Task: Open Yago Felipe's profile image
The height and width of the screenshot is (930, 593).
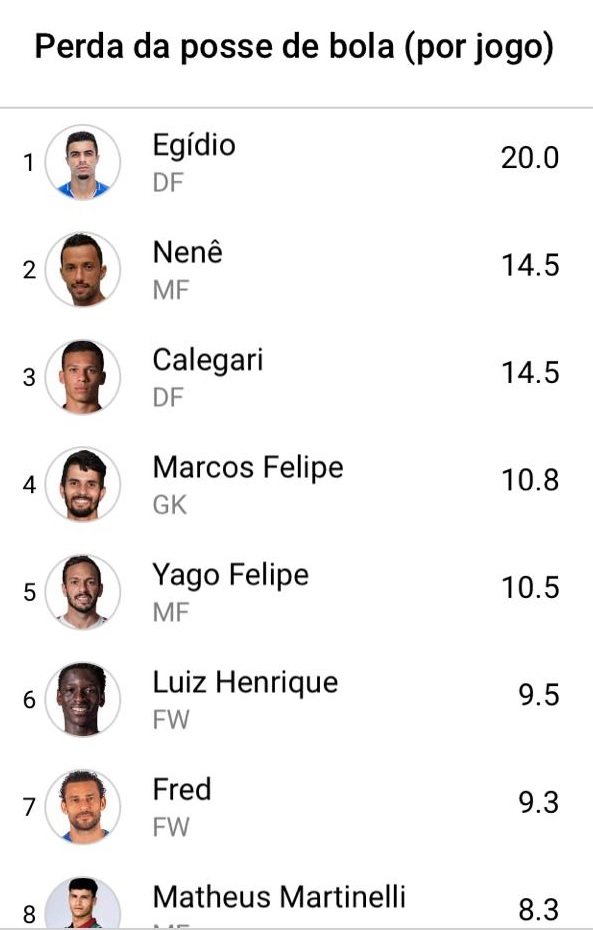Action: (x=83, y=591)
